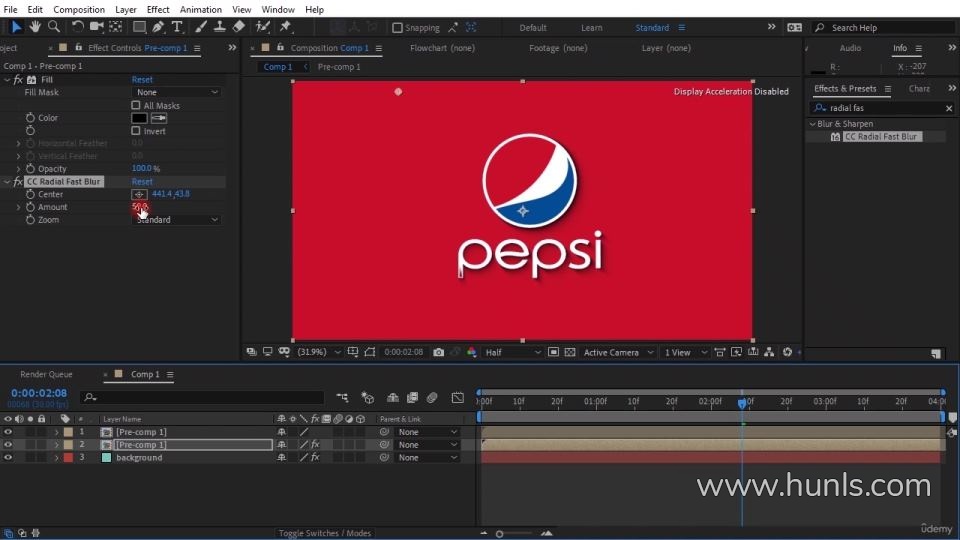Choose the Type text tool
The height and width of the screenshot is (540, 960).
point(177,27)
